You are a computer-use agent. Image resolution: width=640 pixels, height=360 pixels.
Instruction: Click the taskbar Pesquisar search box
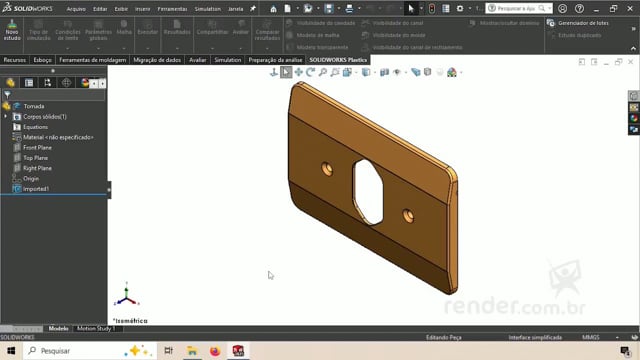(90, 351)
